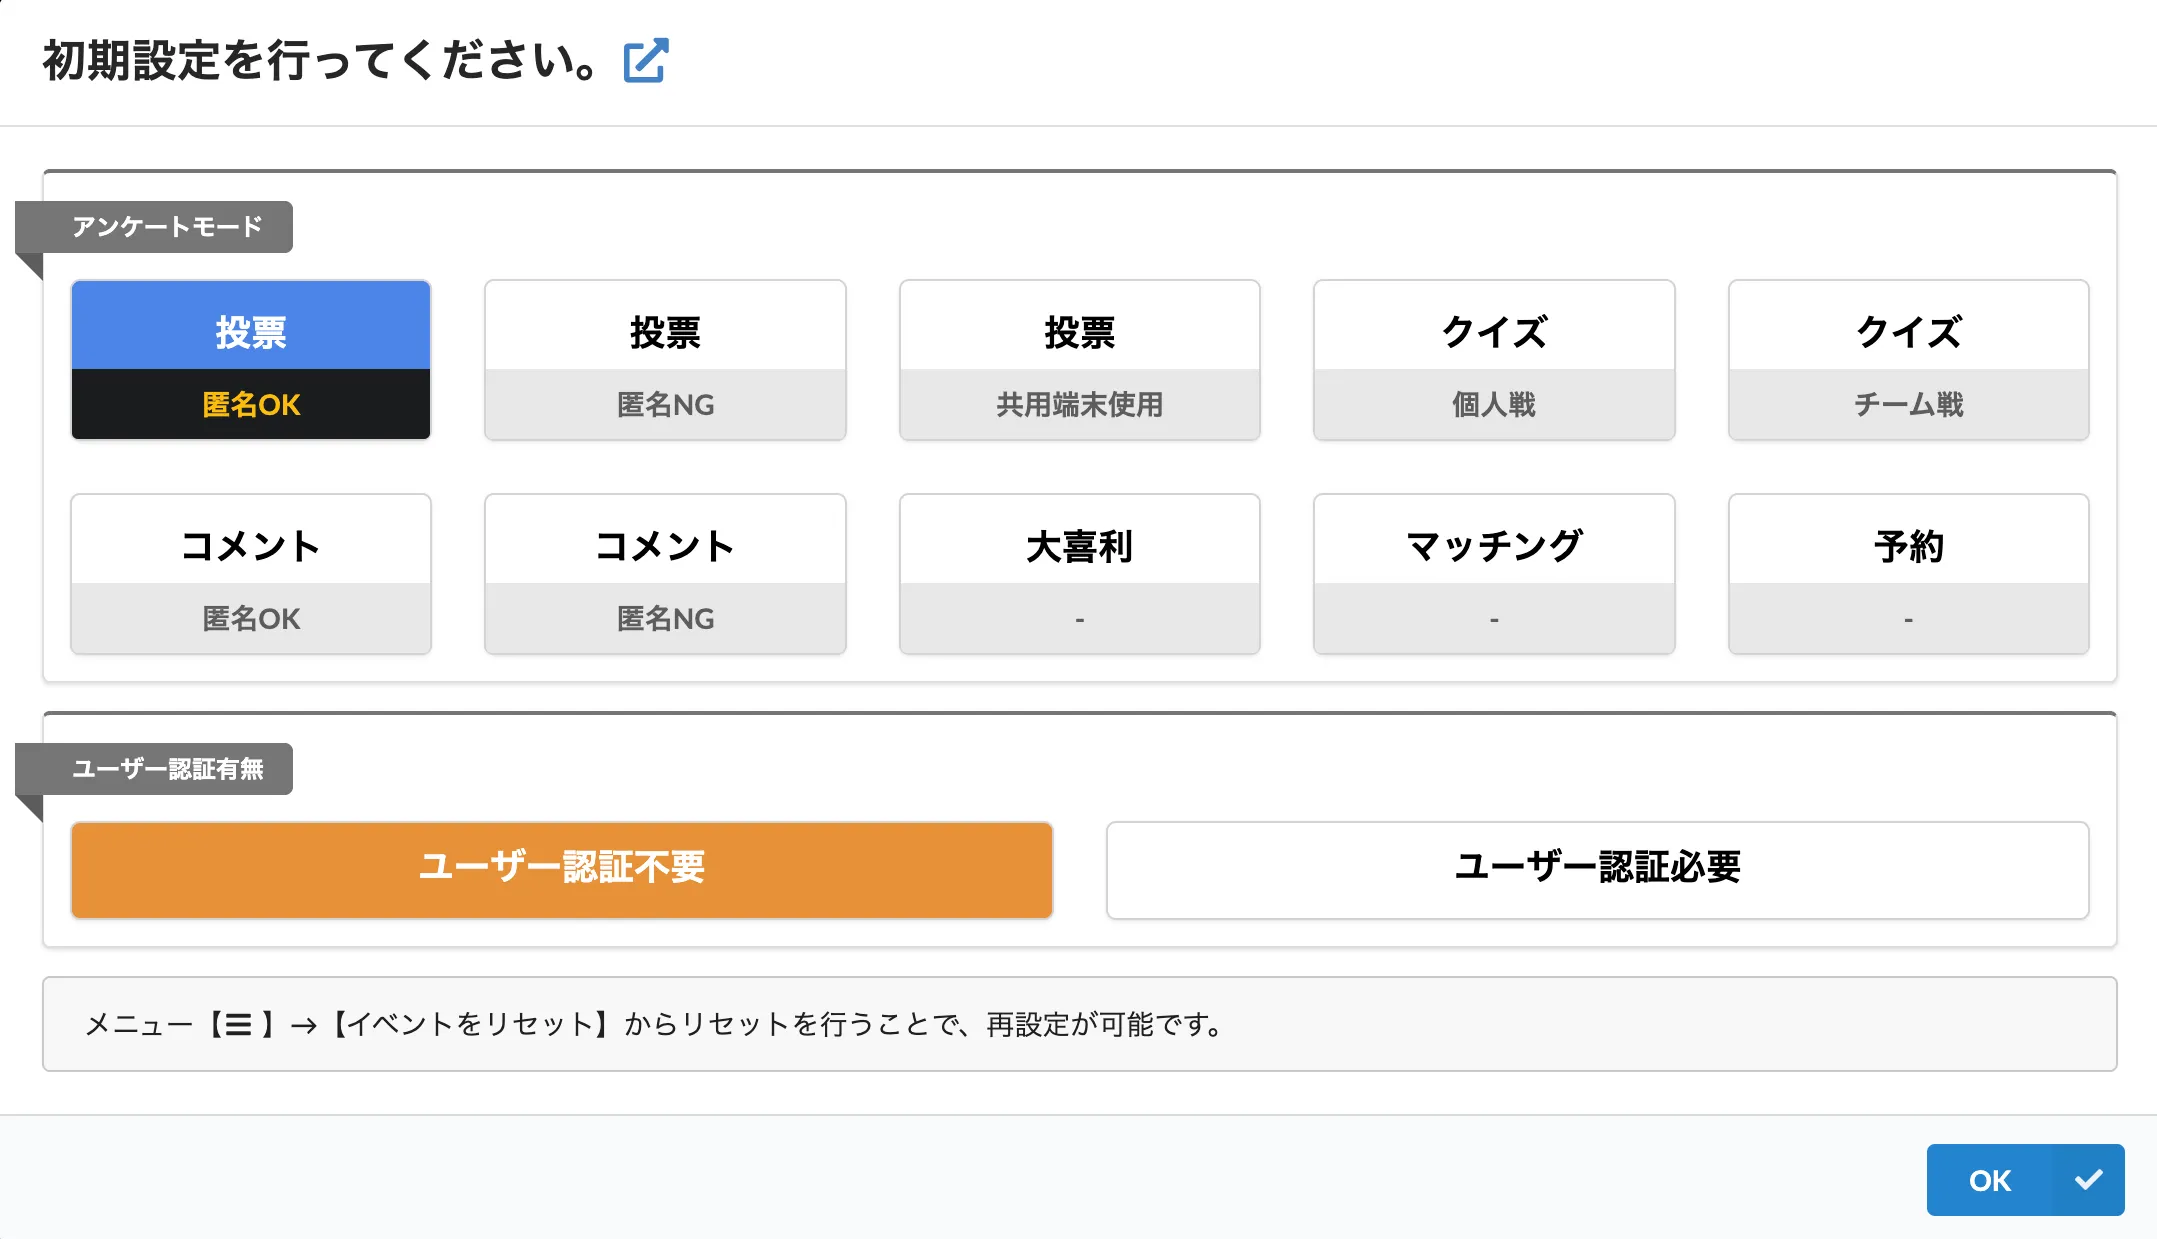Choose the 投票 共用端末使用 mode
The height and width of the screenshot is (1239, 2157).
pos(1079,360)
